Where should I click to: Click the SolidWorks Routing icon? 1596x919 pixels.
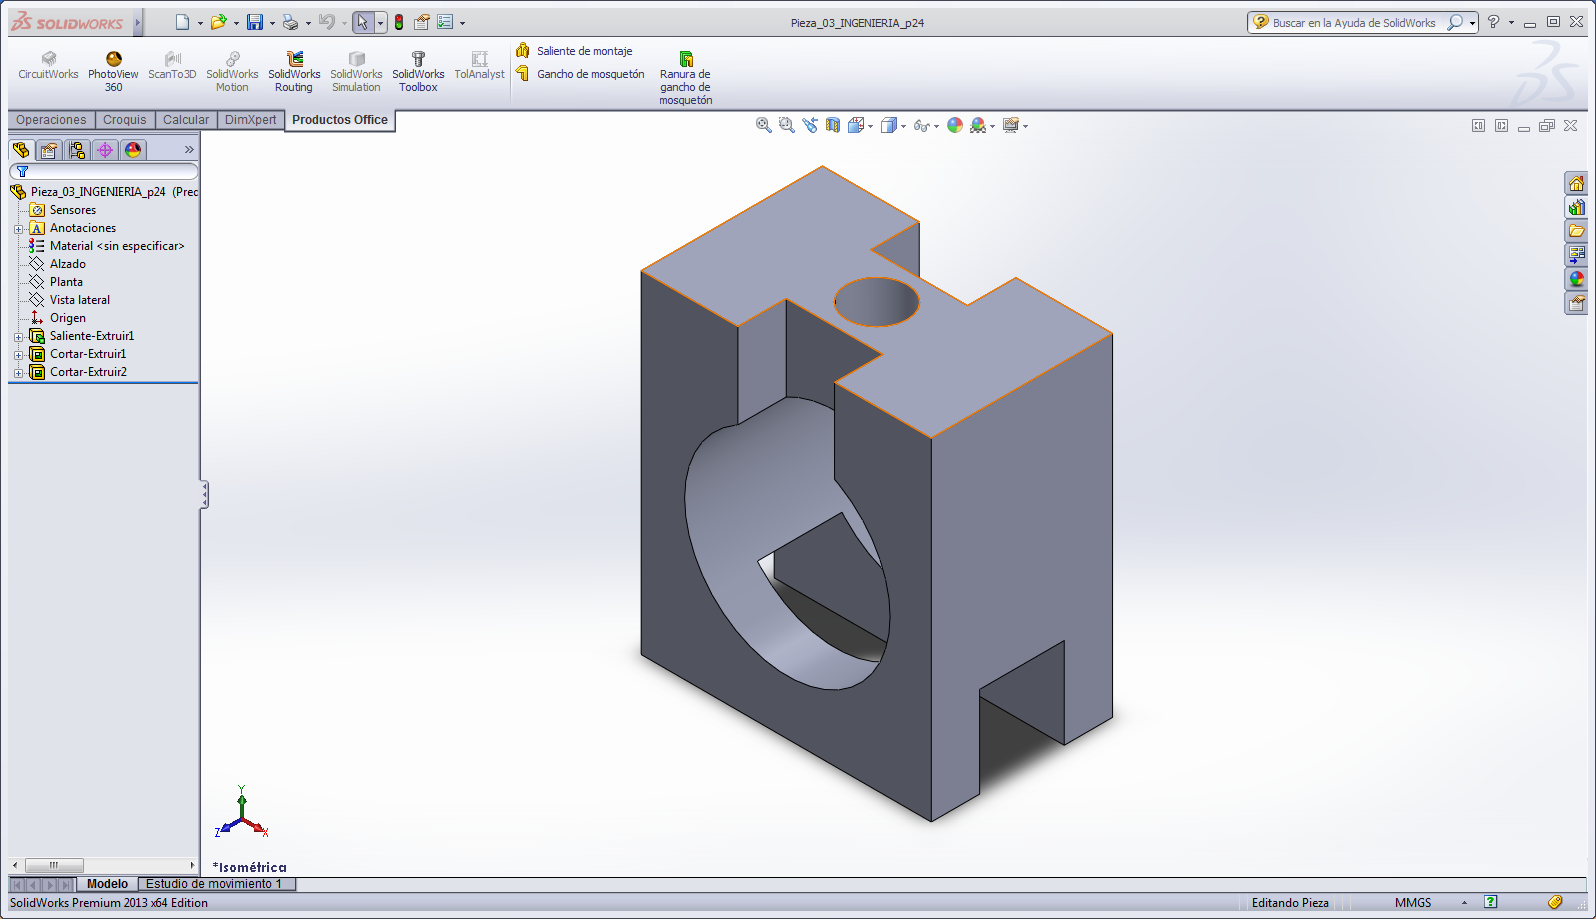[294, 72]
